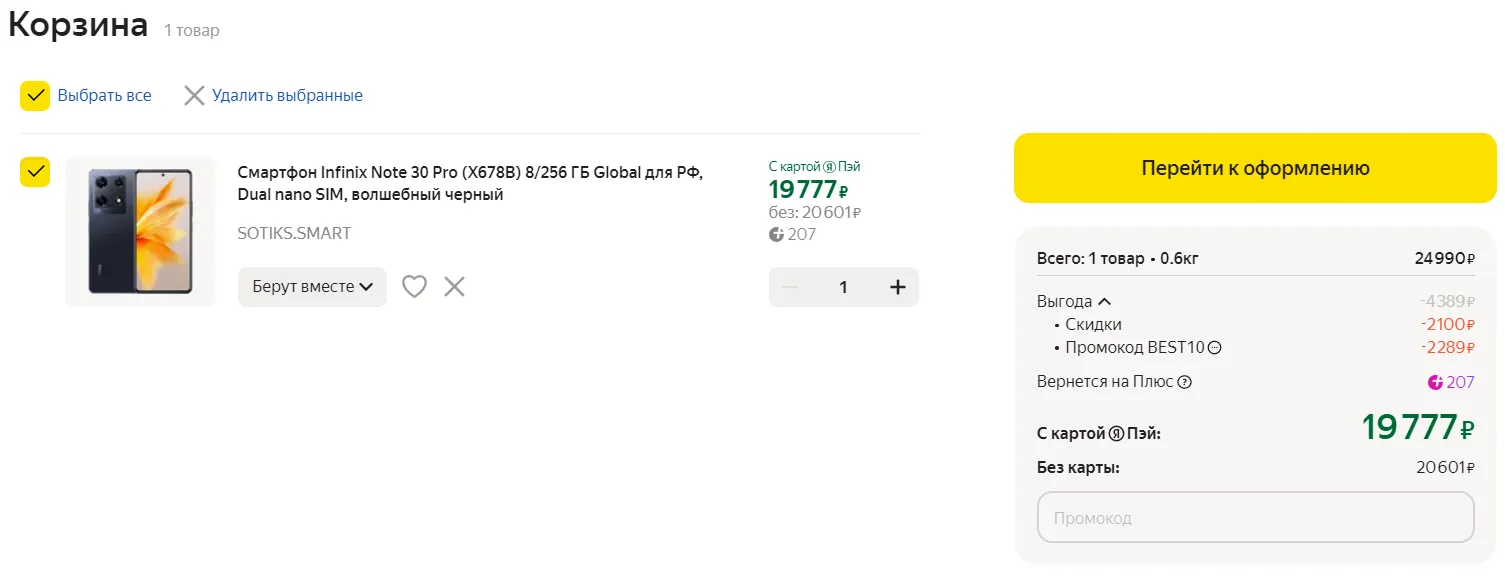The width and height of the screenshot is (1505, 577).
Task: Add the smartphone to favorites with heart icon
Action: coord(414,287)
